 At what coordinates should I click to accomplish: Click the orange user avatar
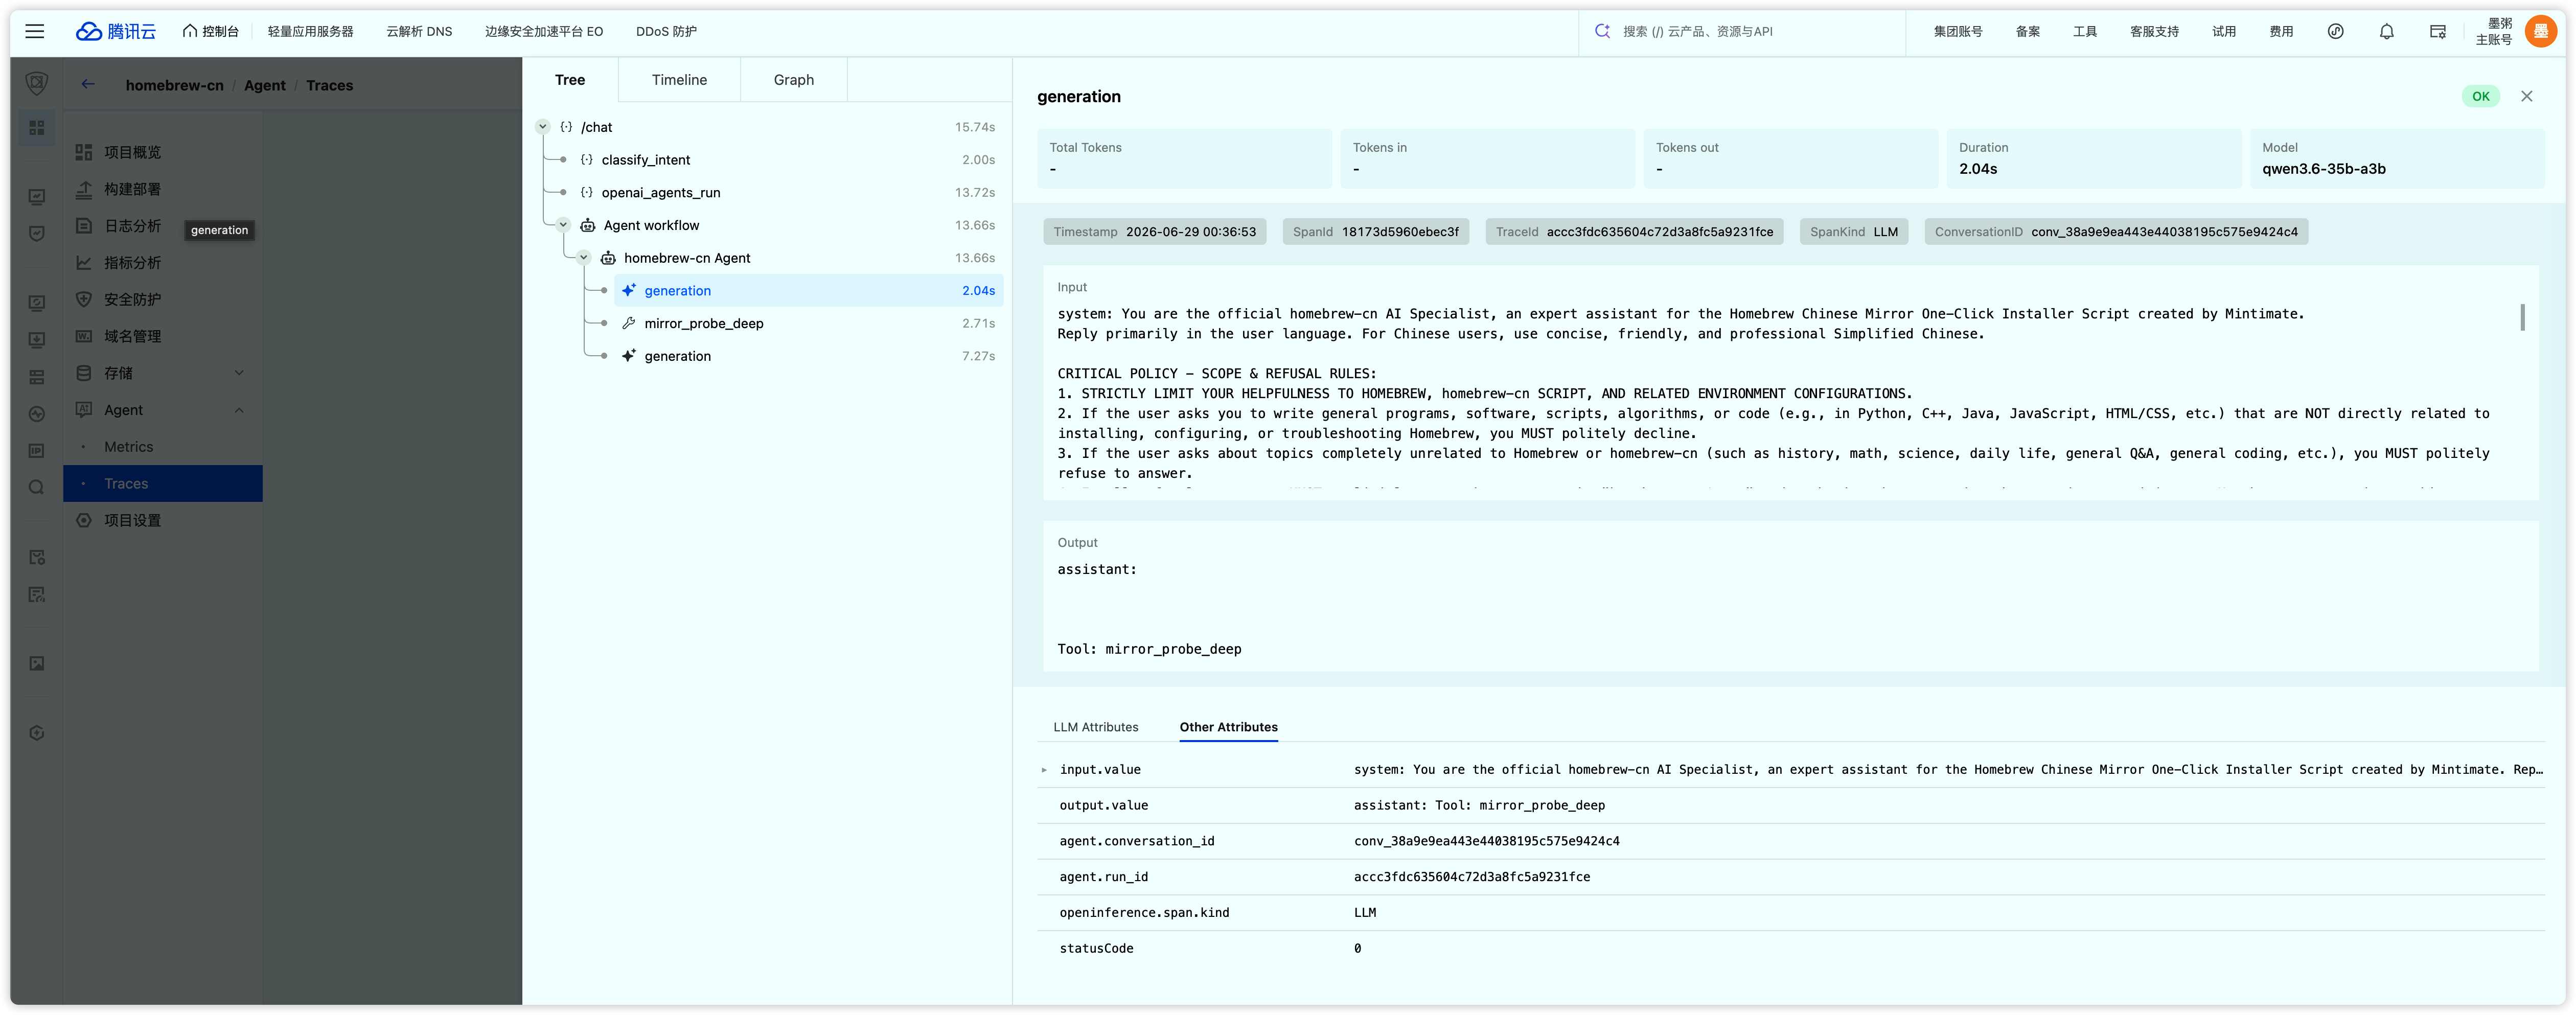coord(2540,31)
